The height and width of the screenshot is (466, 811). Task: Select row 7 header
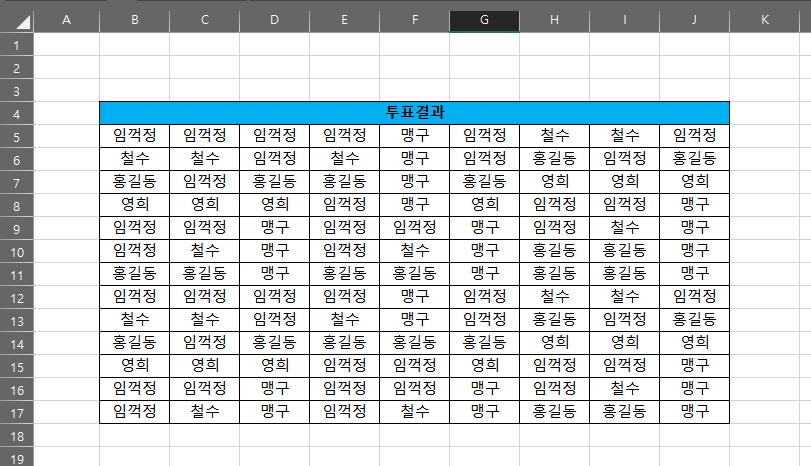tap(17, 183)
